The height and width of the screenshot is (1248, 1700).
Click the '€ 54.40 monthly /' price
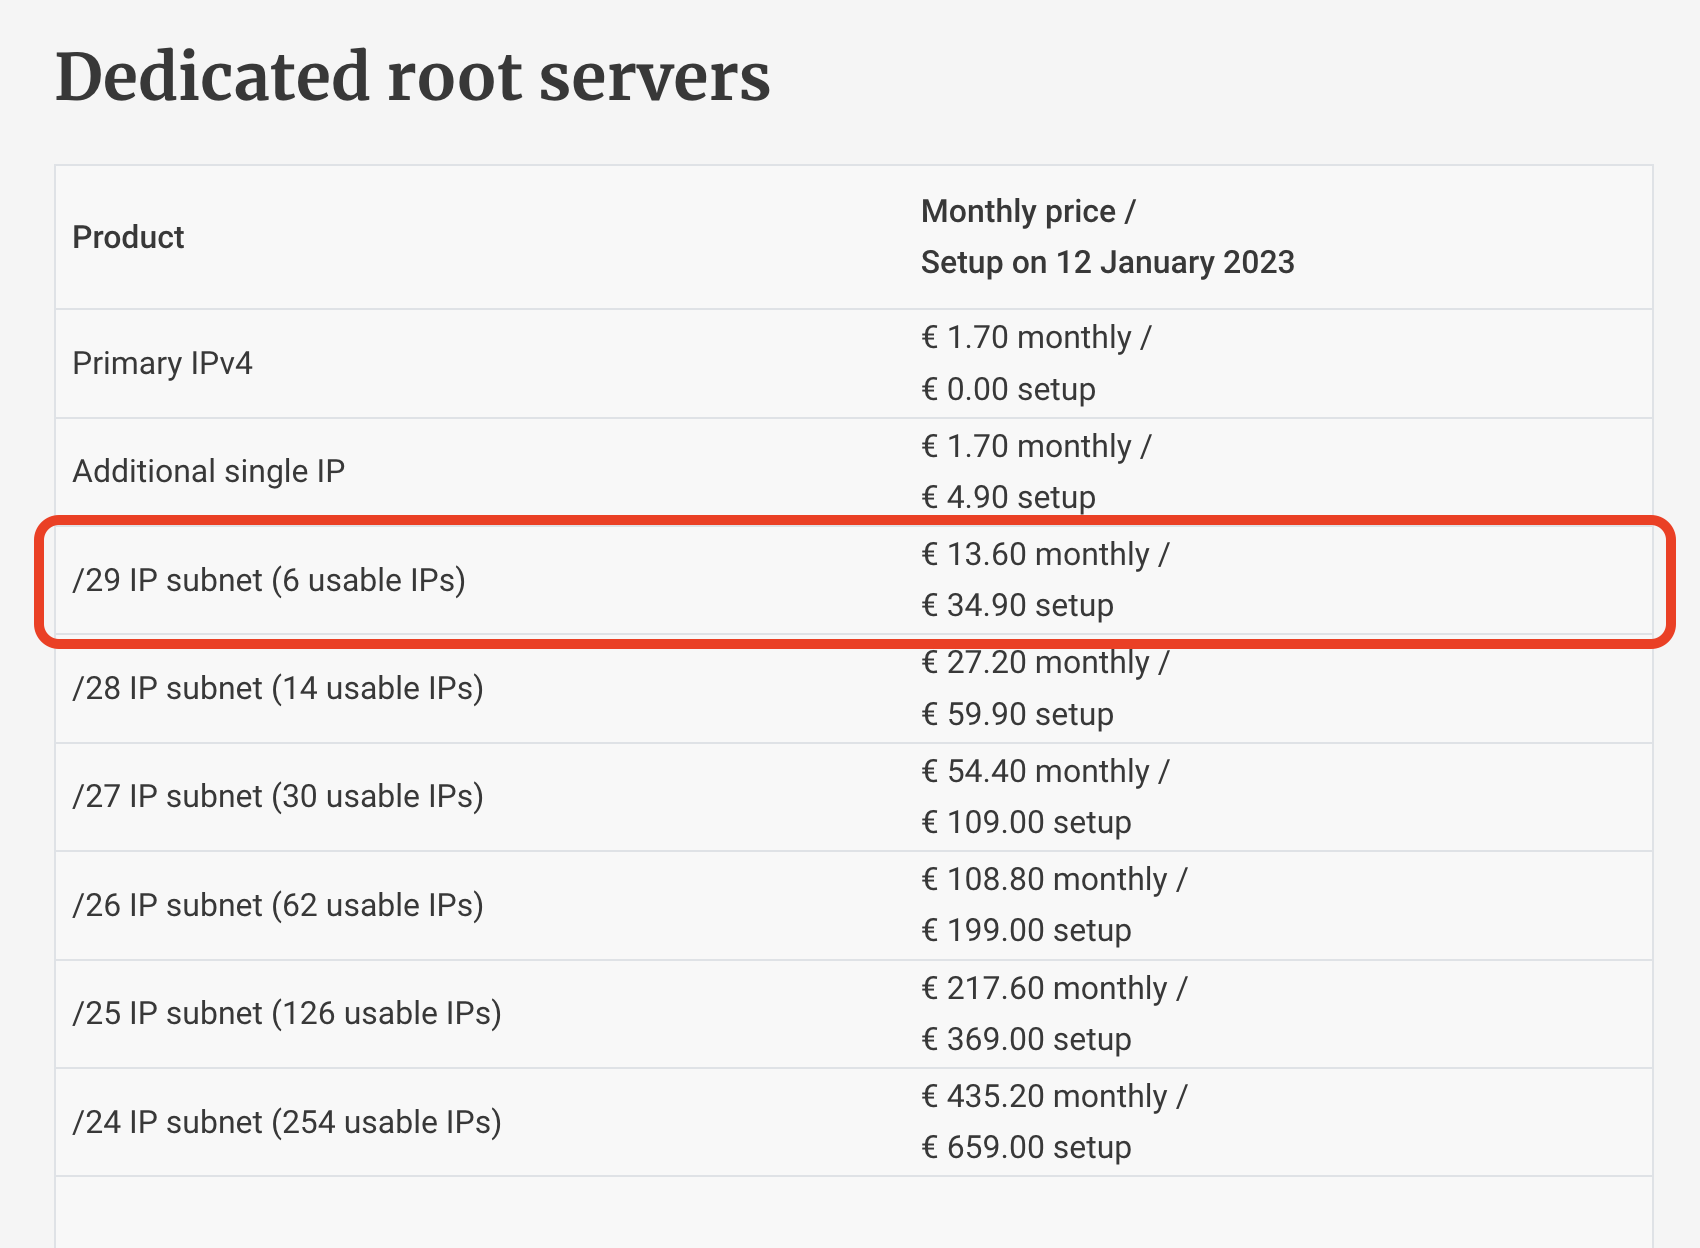point(1045,771)
